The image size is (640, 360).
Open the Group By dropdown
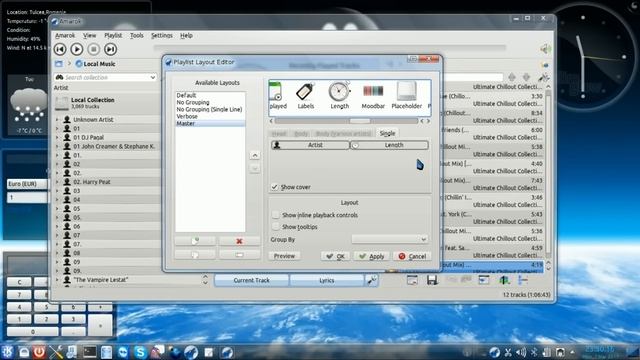[x=390, y=239]
